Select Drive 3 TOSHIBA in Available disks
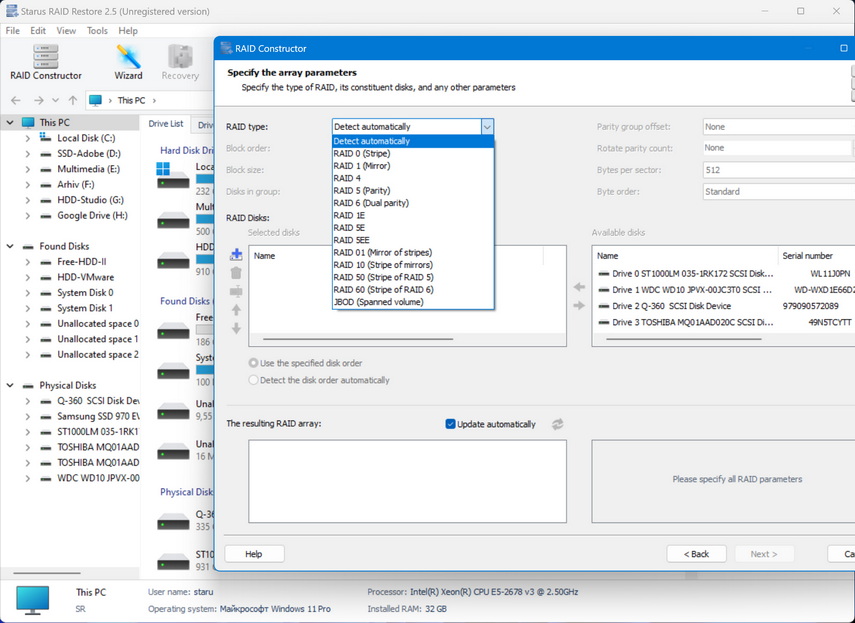Screen dimensions: 855x623 723,323
